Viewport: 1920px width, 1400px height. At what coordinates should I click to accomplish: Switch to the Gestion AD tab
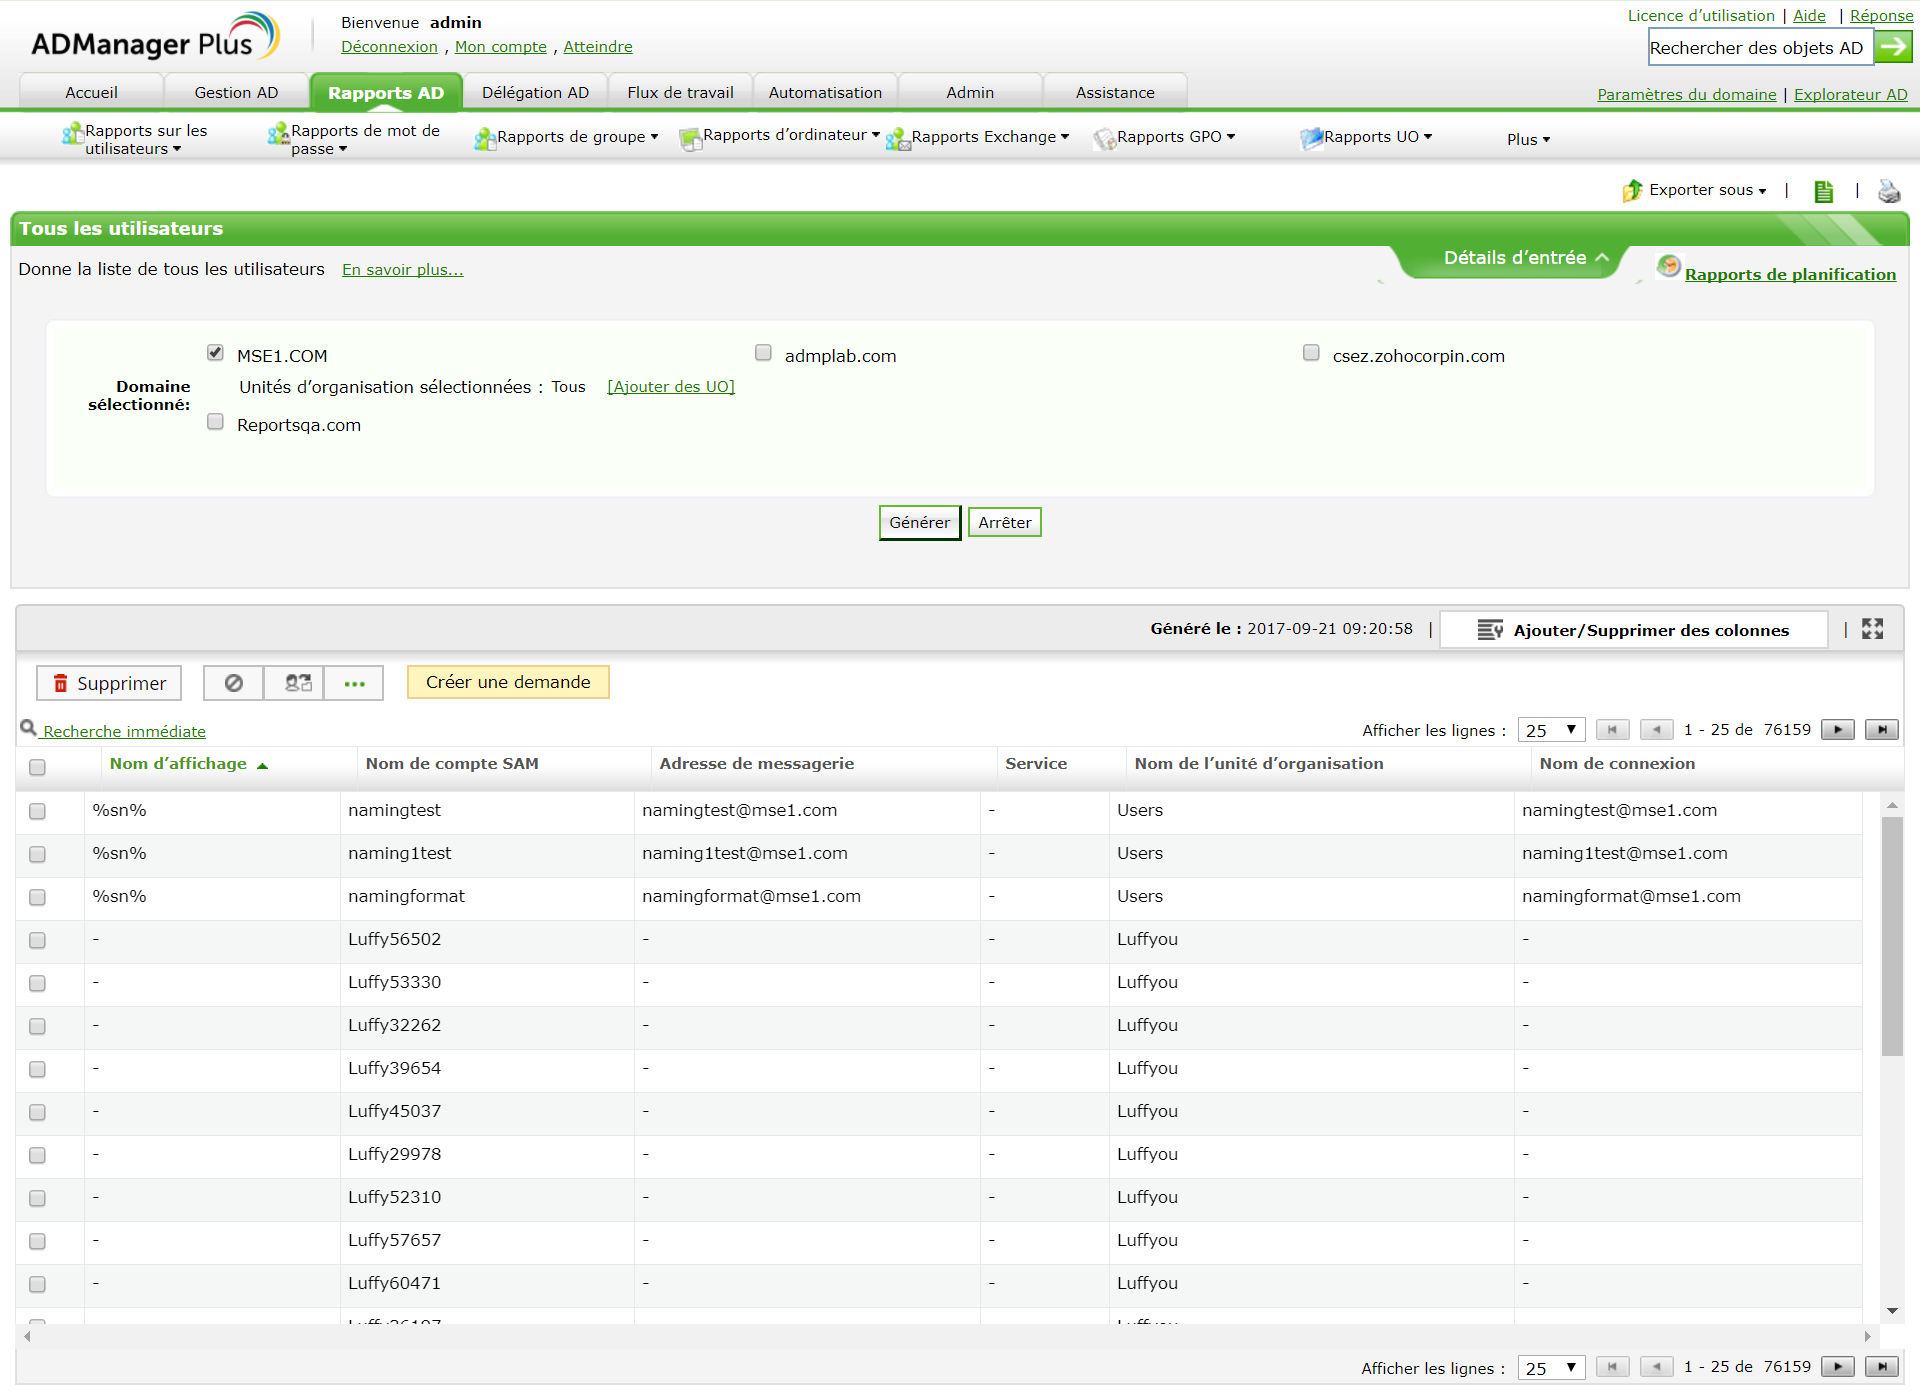[x=236, y=92]
